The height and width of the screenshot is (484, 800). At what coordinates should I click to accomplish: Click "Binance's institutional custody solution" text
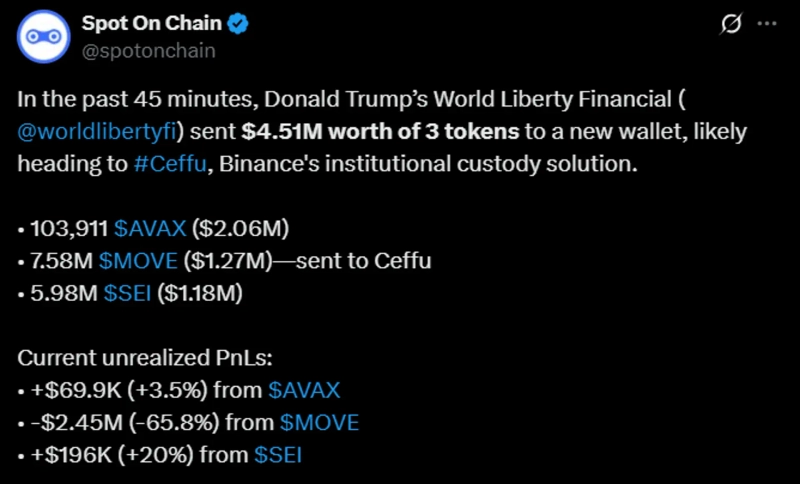tap(418, 164)
